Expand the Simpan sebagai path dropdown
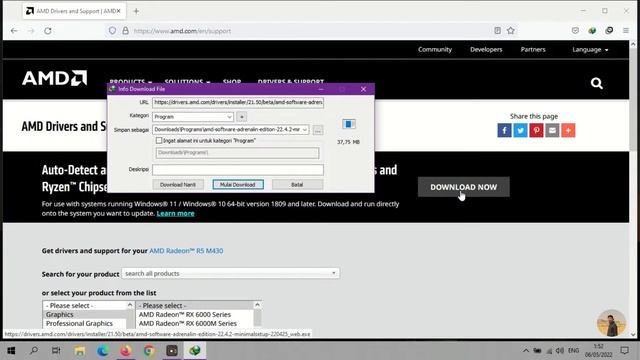The image size is (640, 360). [304, 129]
